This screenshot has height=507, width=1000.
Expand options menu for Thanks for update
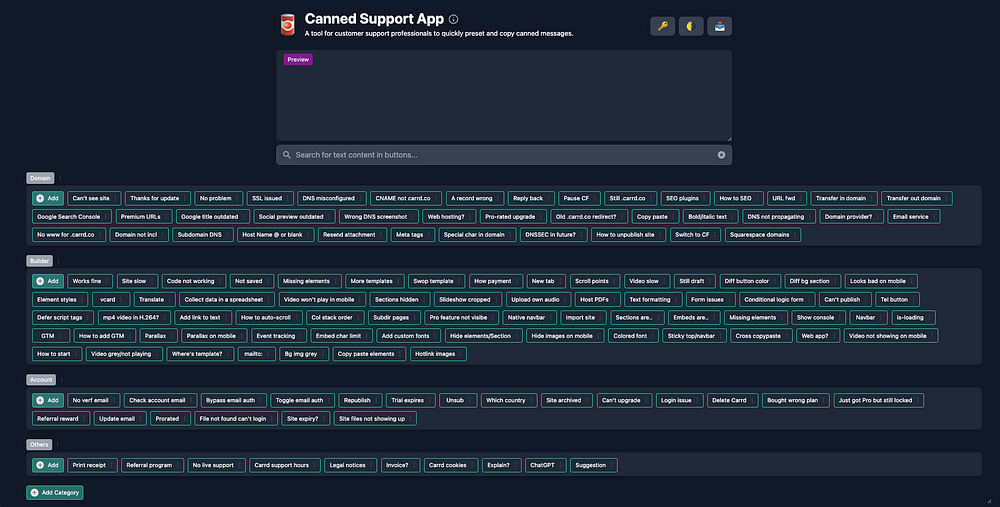point(186,198)
